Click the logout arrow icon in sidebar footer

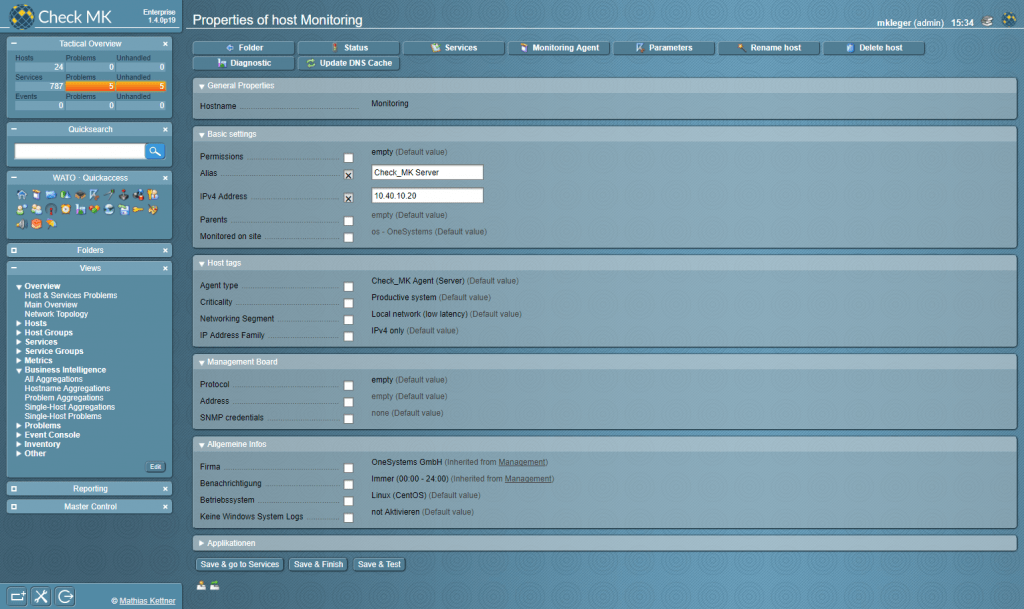point(65,596)
